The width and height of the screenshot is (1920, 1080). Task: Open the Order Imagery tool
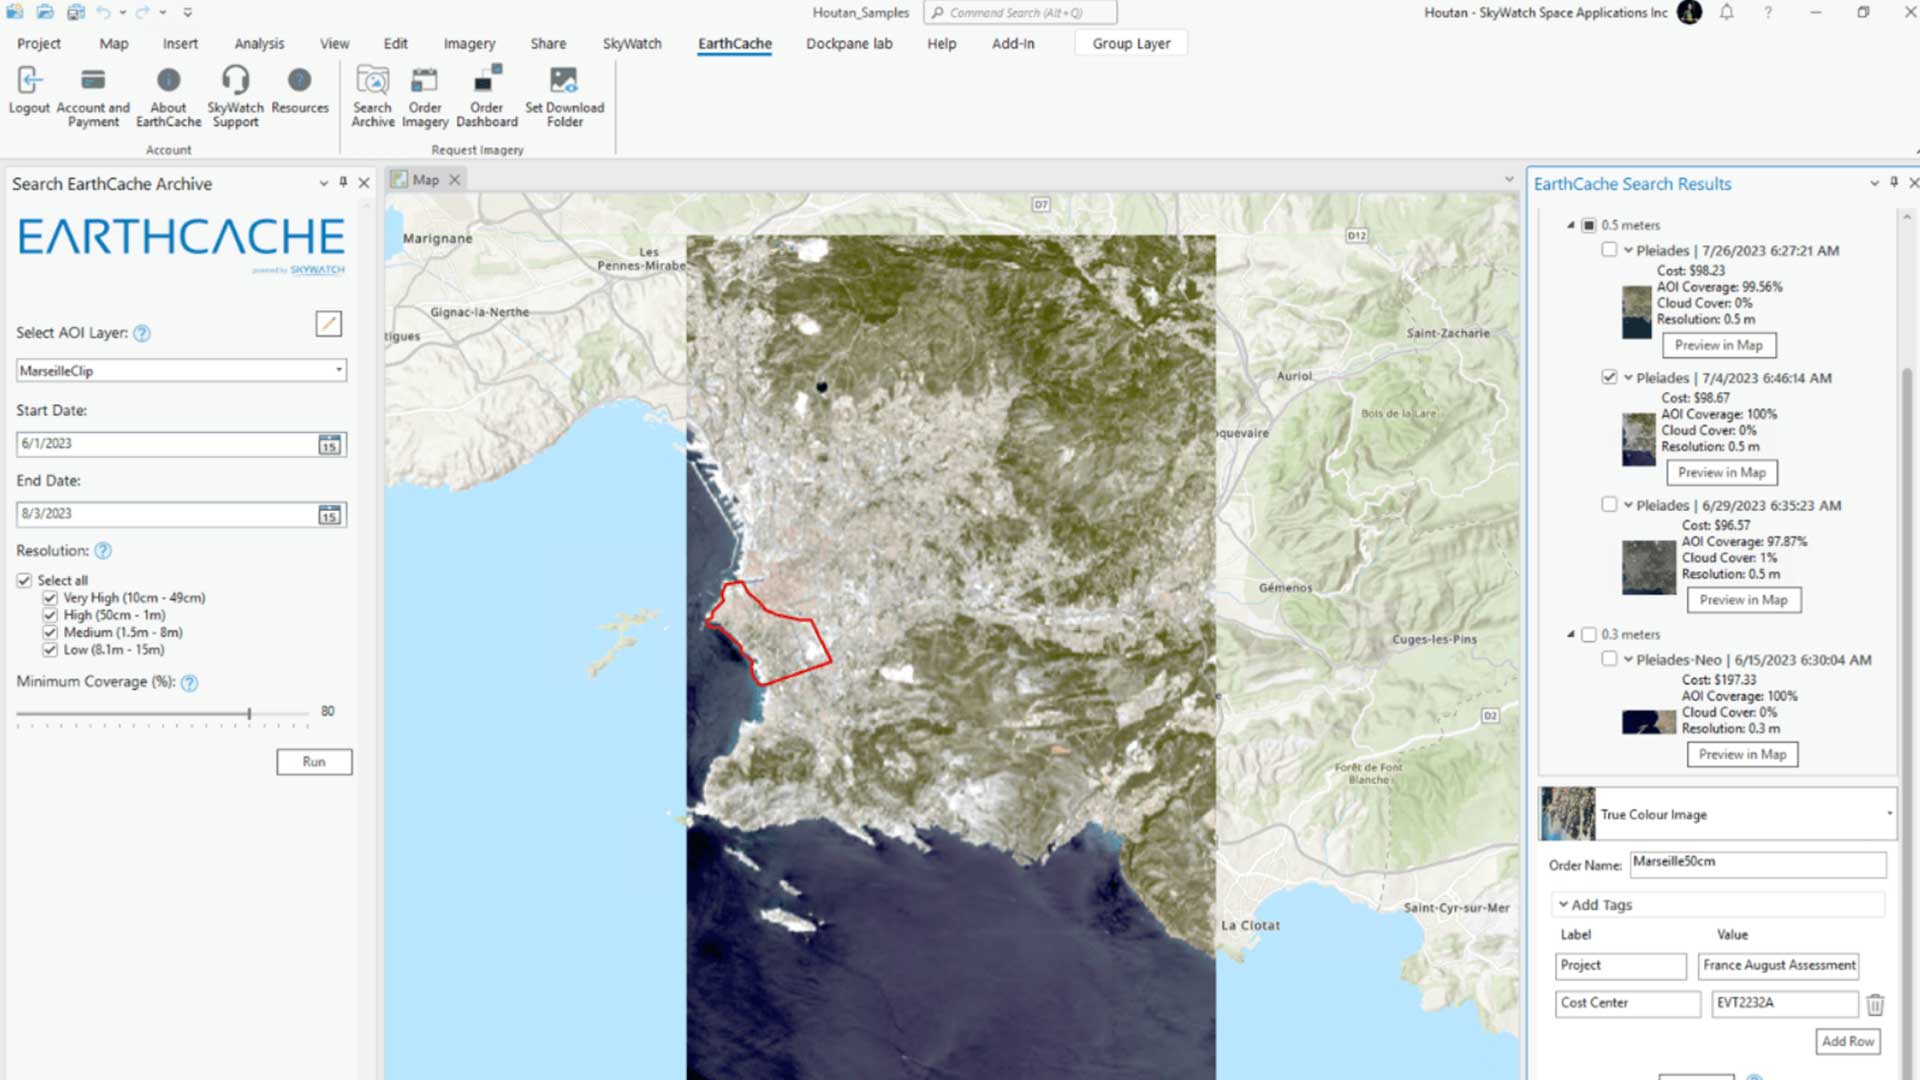click(424, 81)
